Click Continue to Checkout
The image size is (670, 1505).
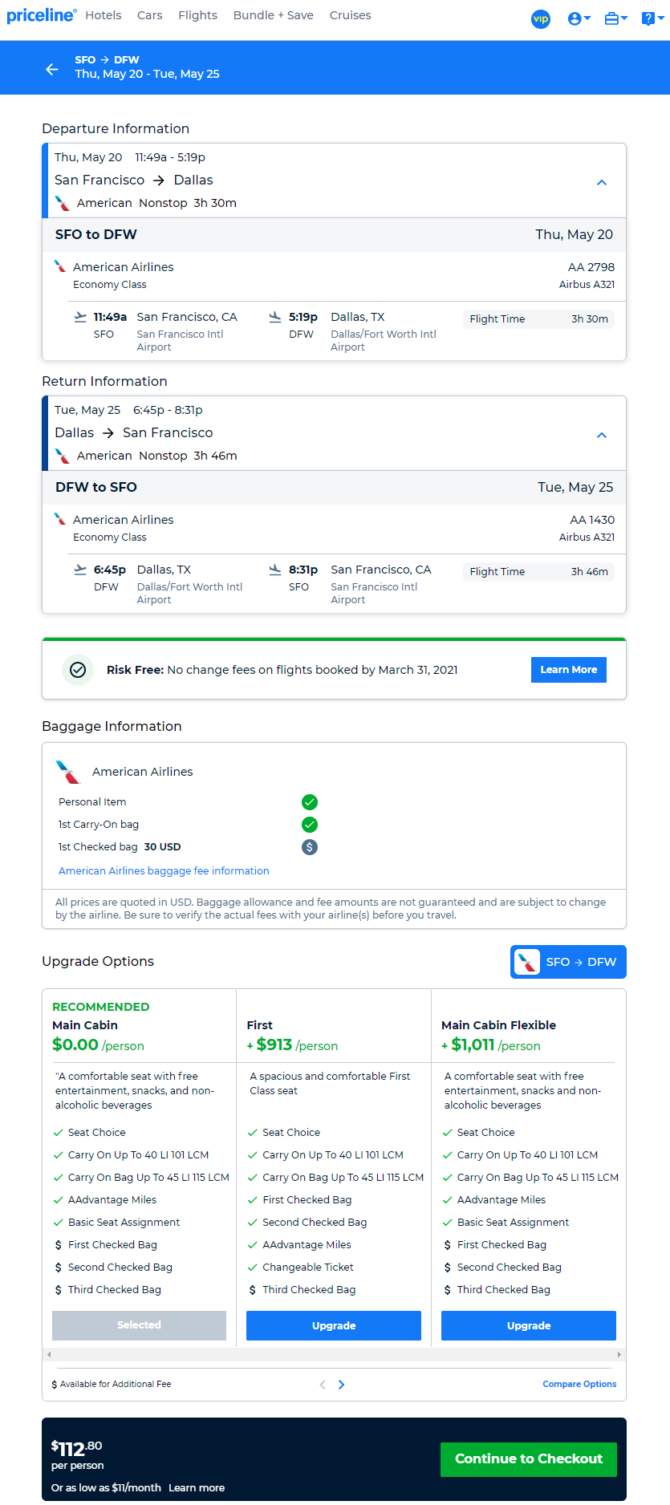click(x=529, y=1459)
